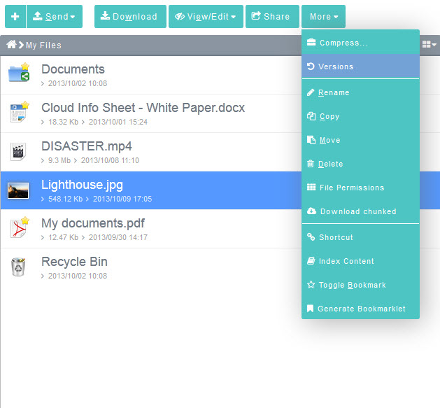The width and height of the screenshot is (440, 408).
Task: Open the Send dropdown
Action: [x=55, y=16]
